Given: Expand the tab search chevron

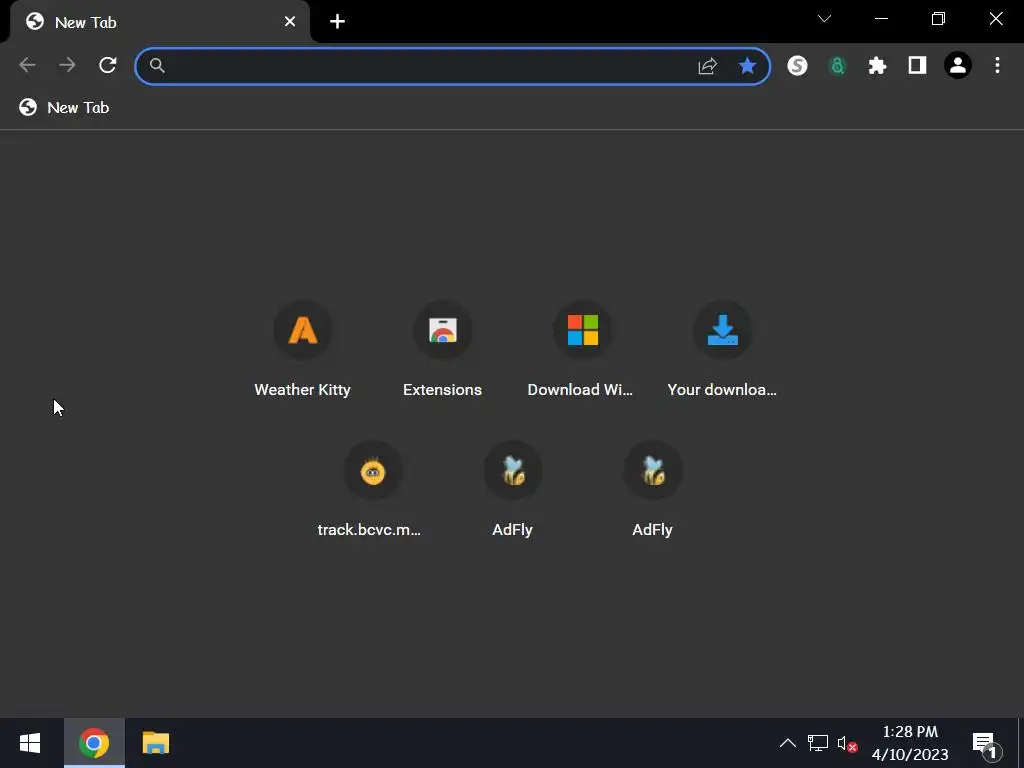Looking at the screenshot, I should pos(824,18).
